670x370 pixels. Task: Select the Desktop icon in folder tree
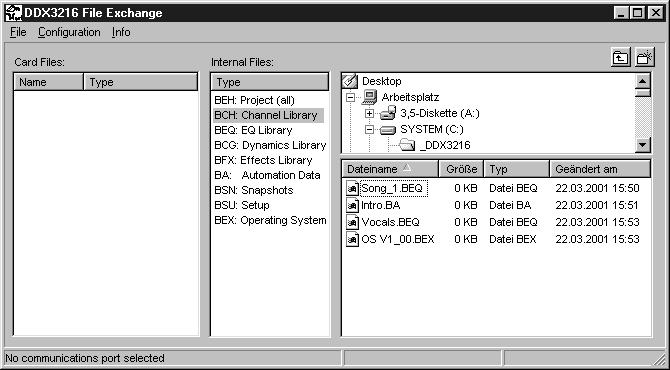350,81
